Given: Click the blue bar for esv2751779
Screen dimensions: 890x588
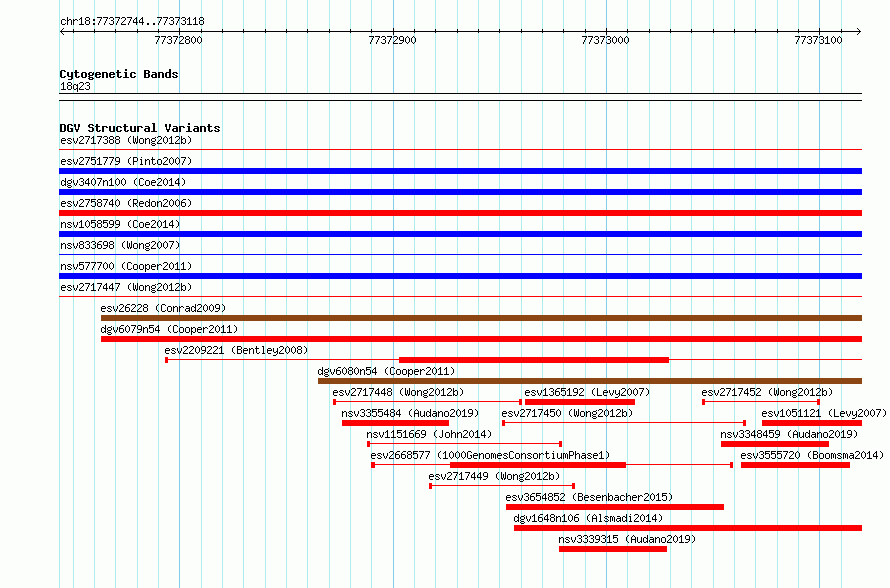Looking at the screenshot, I should pos(460,171).
